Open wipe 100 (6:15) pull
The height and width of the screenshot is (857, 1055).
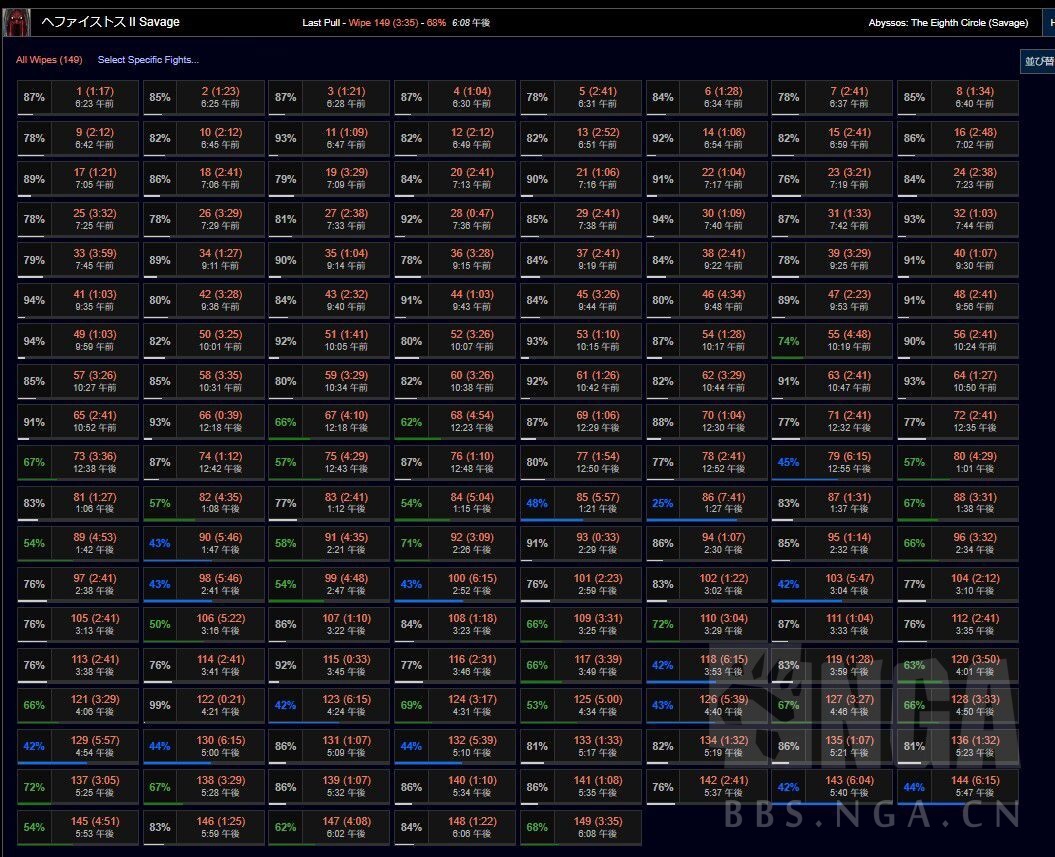point(471,584)
